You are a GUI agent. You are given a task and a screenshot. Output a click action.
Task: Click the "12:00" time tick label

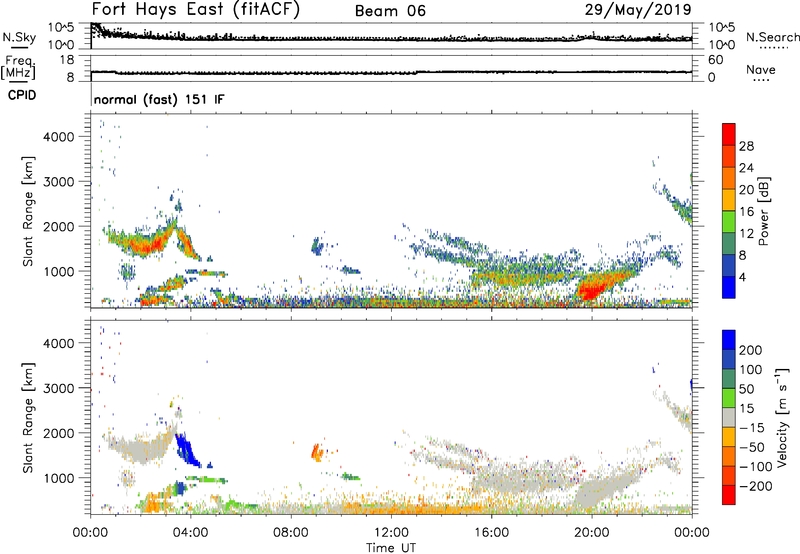[391, 533]
